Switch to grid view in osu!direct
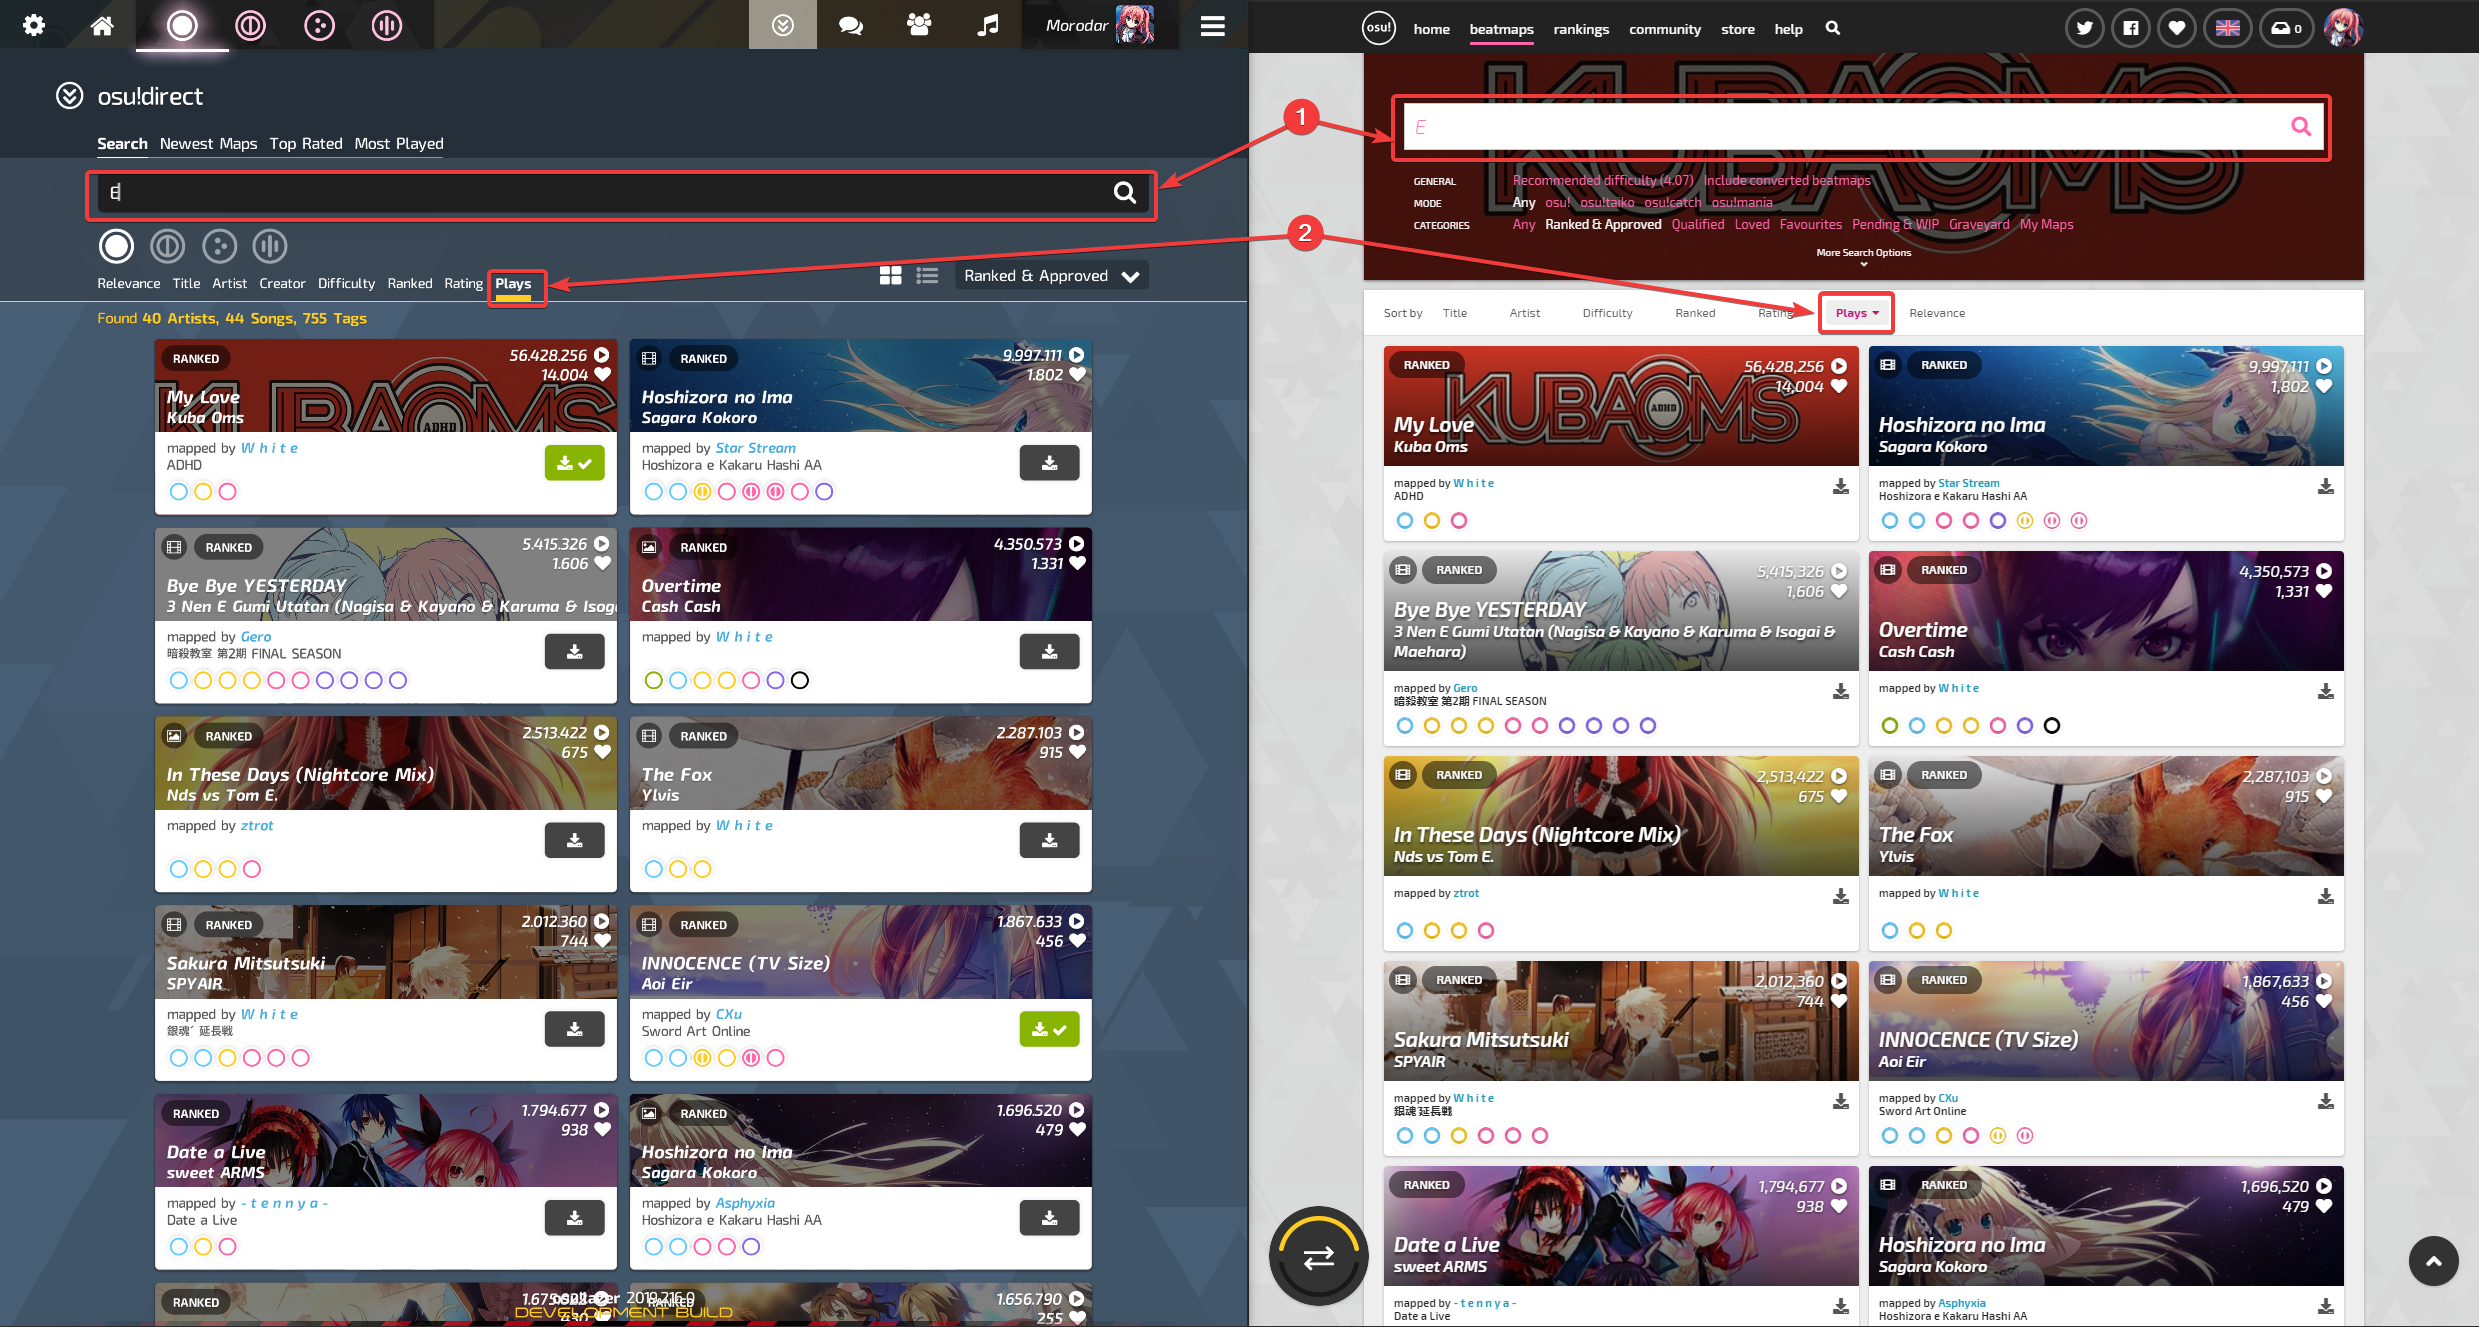Viewport: 2479px width, 1327px height. 890,275
